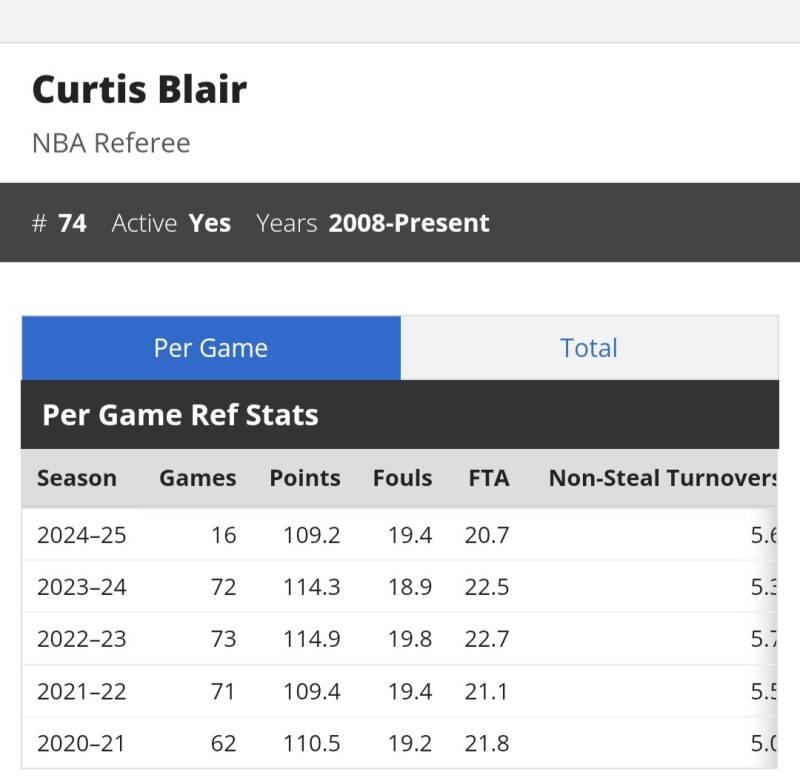This screenshot has width=800, height=781.
Task: Click the 2021–22 season cell
Action: 82,691
